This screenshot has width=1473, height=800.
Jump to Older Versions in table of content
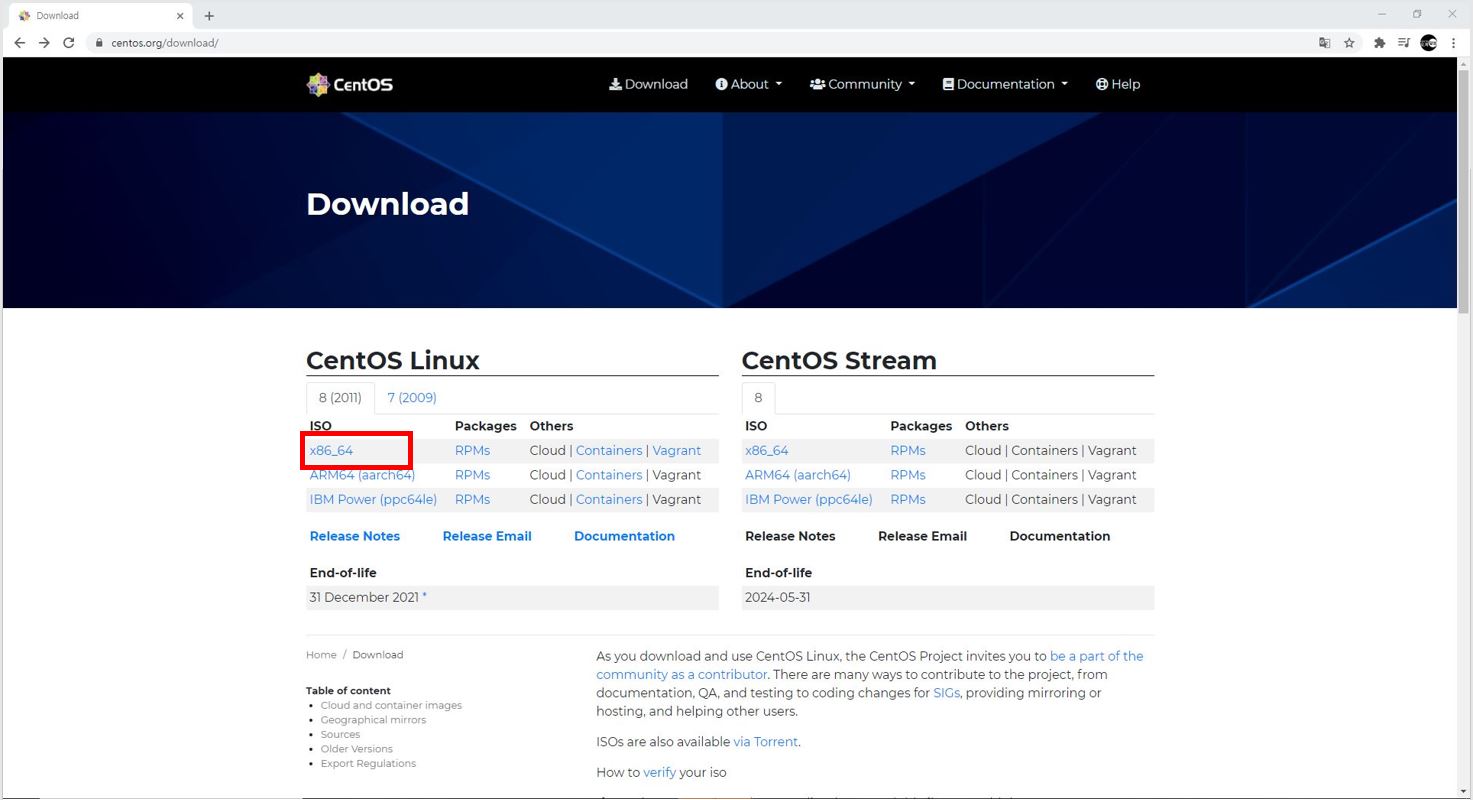(357, 749)
